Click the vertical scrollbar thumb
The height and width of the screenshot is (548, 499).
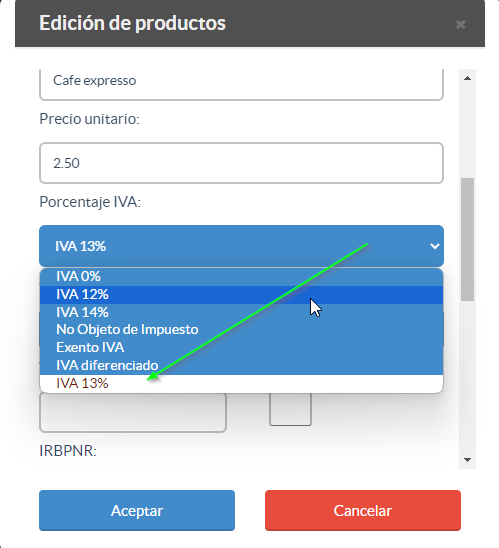pyautogui.click(x=467, y=239)
